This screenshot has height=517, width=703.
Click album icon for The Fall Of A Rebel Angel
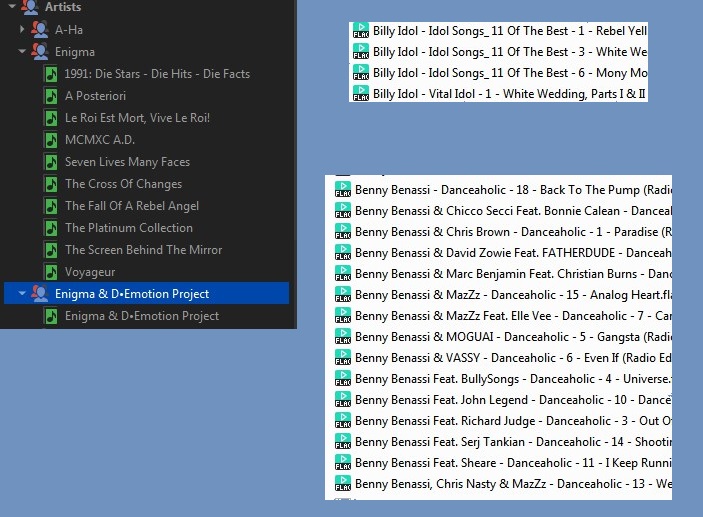pos(51,205)
